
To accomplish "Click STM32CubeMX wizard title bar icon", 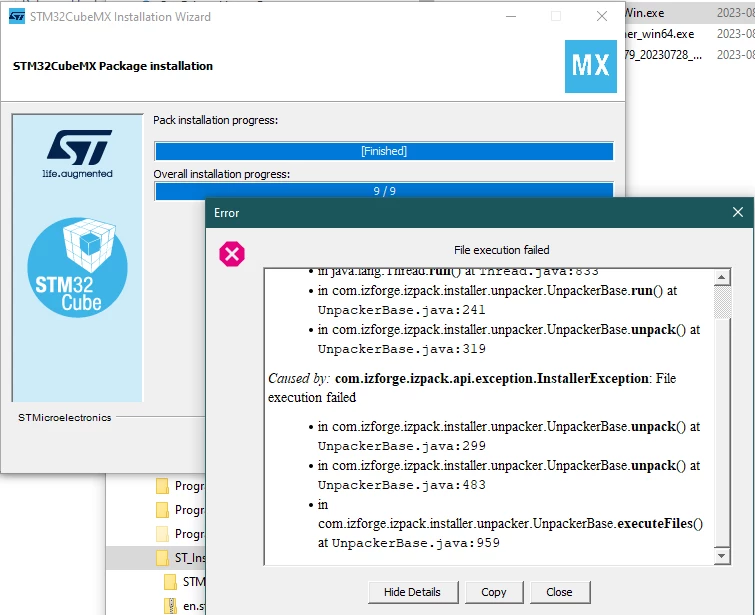I will pyautogui.click(x=17, y=16).
